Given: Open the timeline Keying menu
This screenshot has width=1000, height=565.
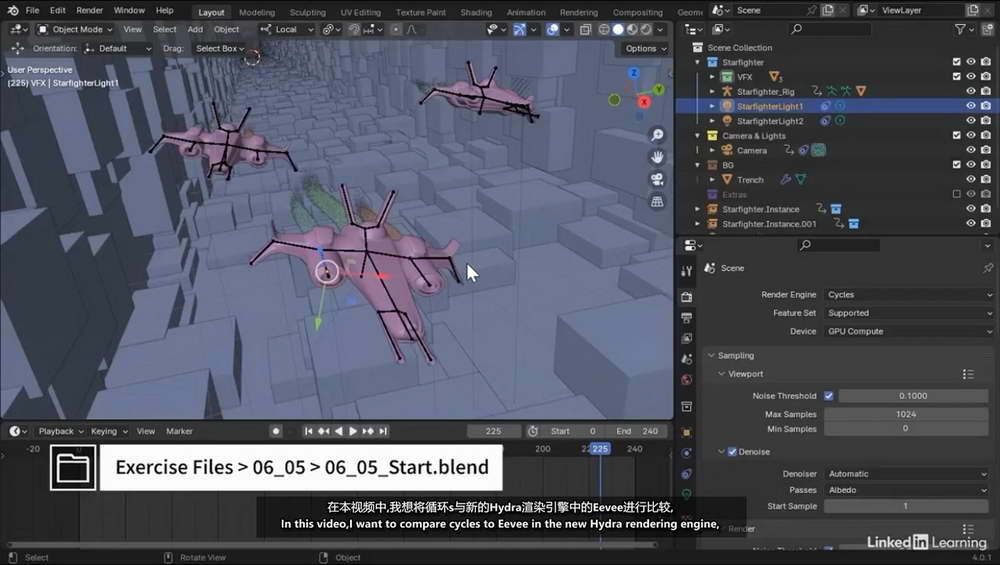Looking at the screenshot, I should pos(108,431).
